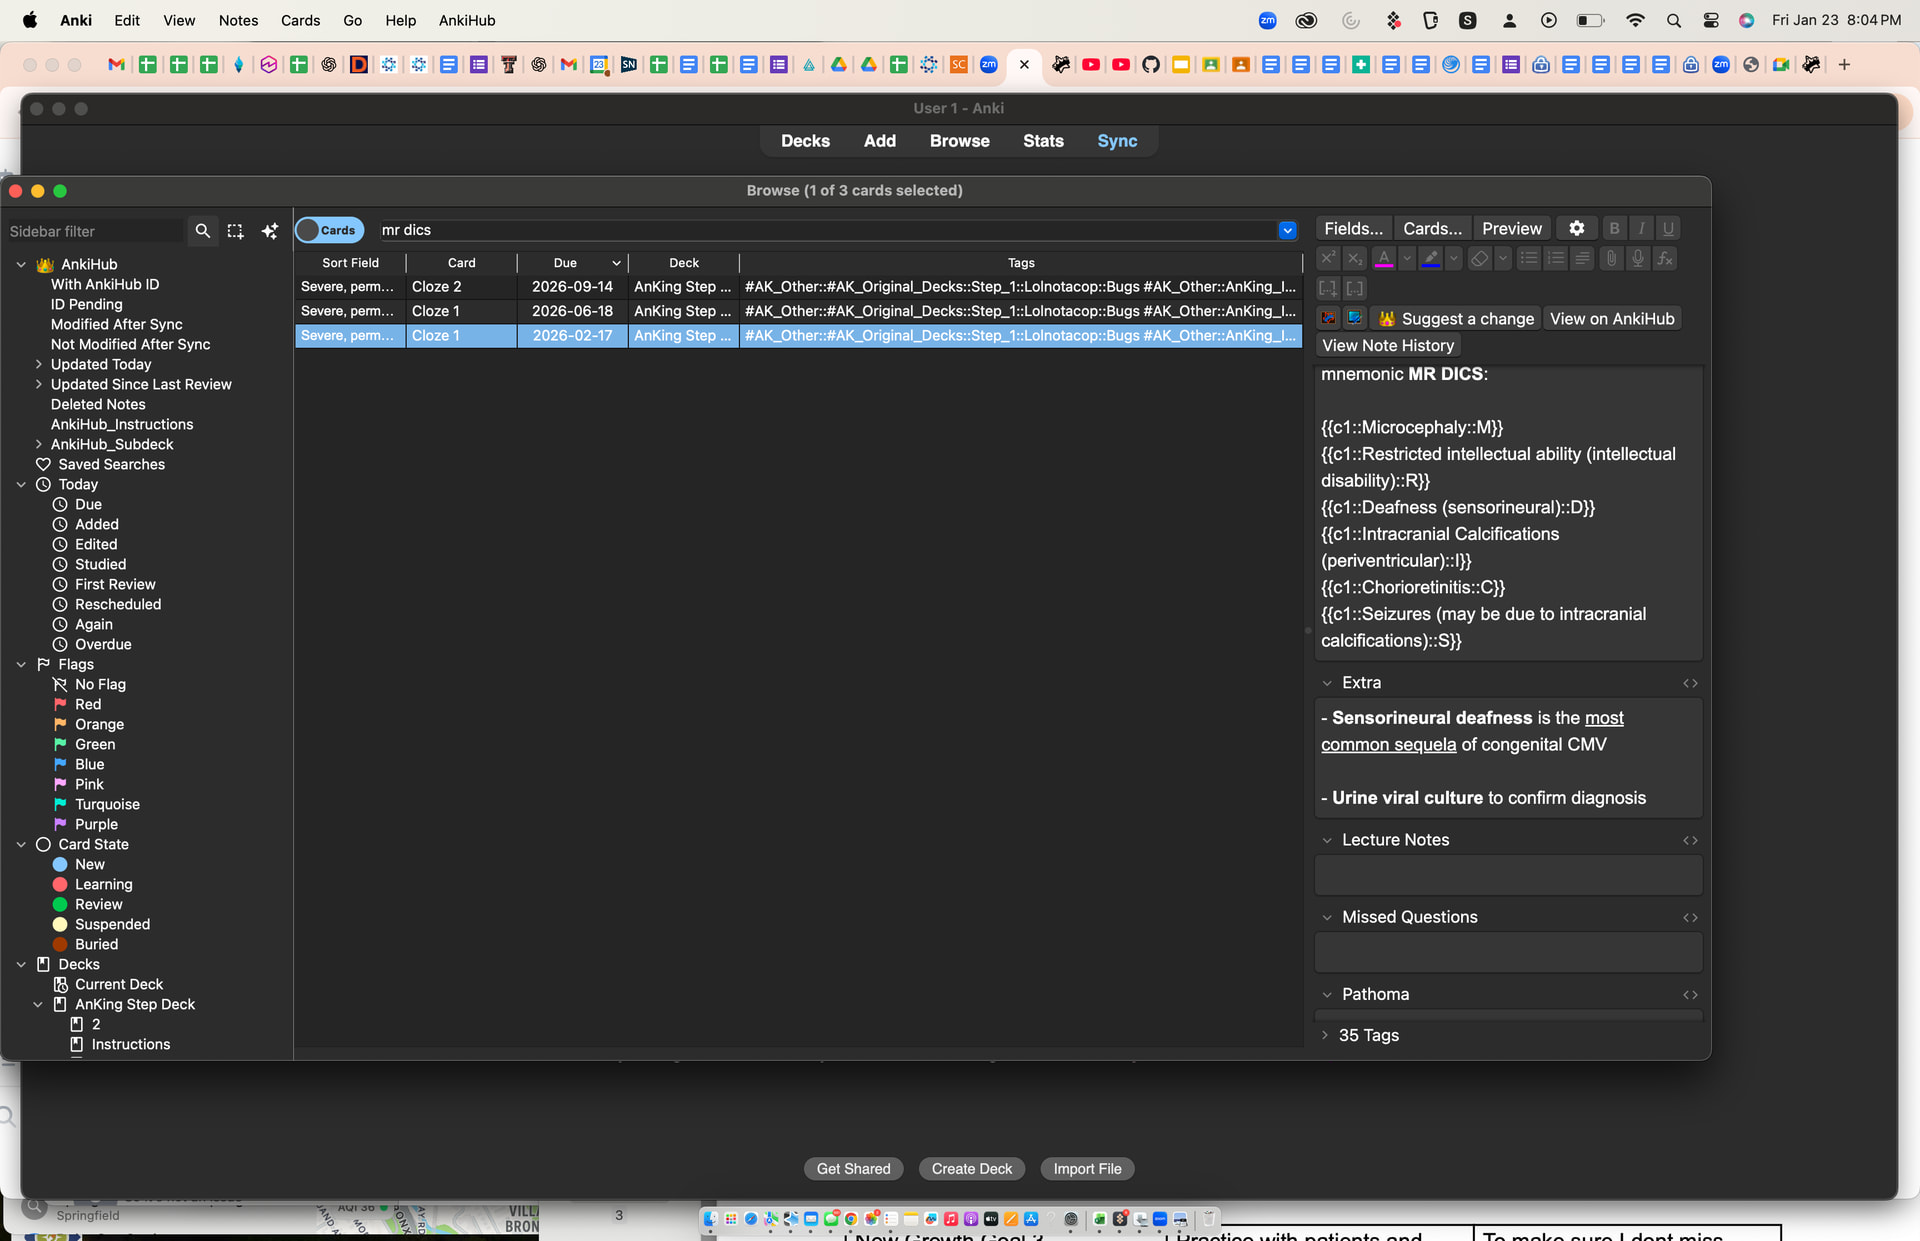
Task: Toggle the Cards/Notes switch
Action: [329, 230]
